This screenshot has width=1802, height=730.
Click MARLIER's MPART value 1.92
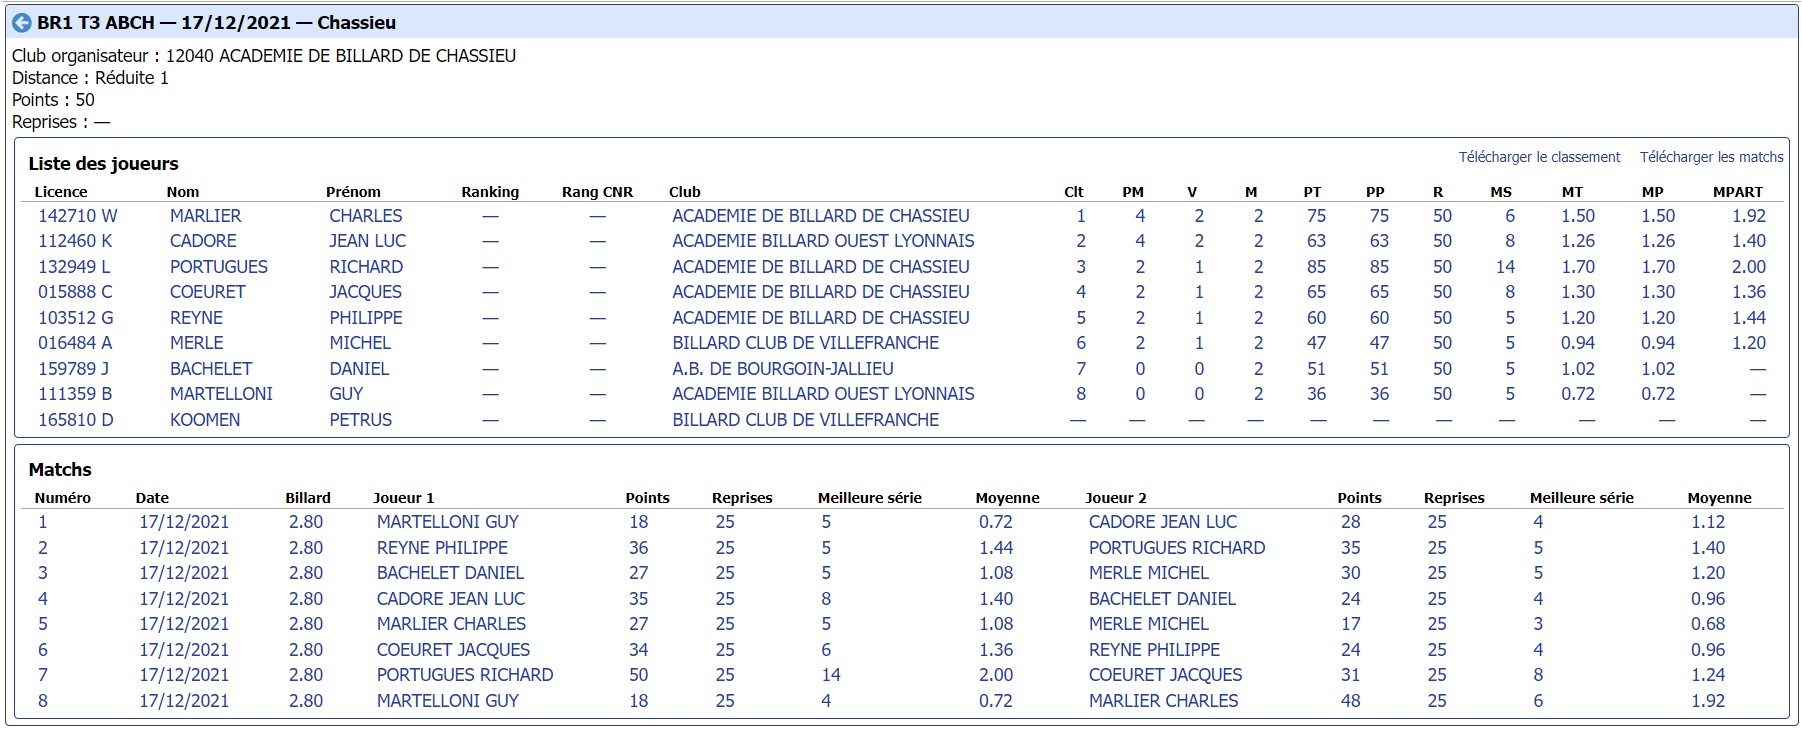1749,216
